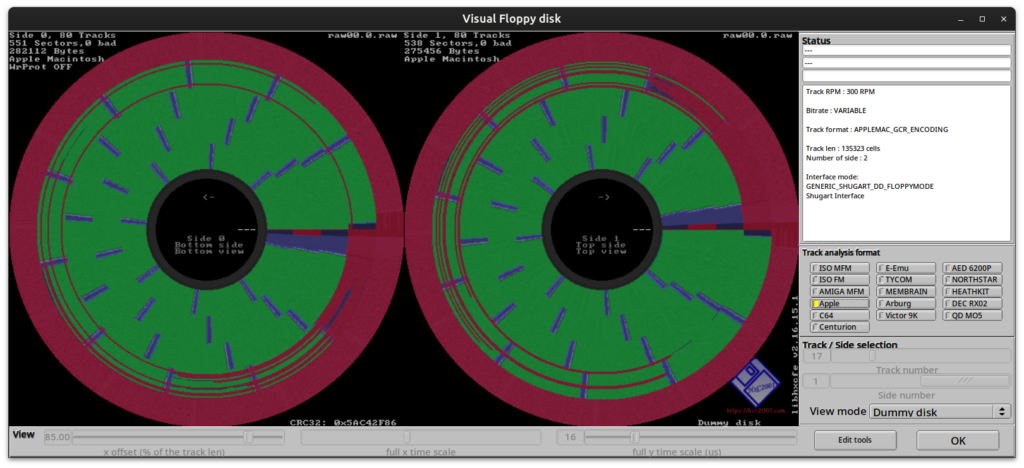1024x468 pixels.
Task: Enable the ISO MFM analysis format
Action: tap(840, 268)
